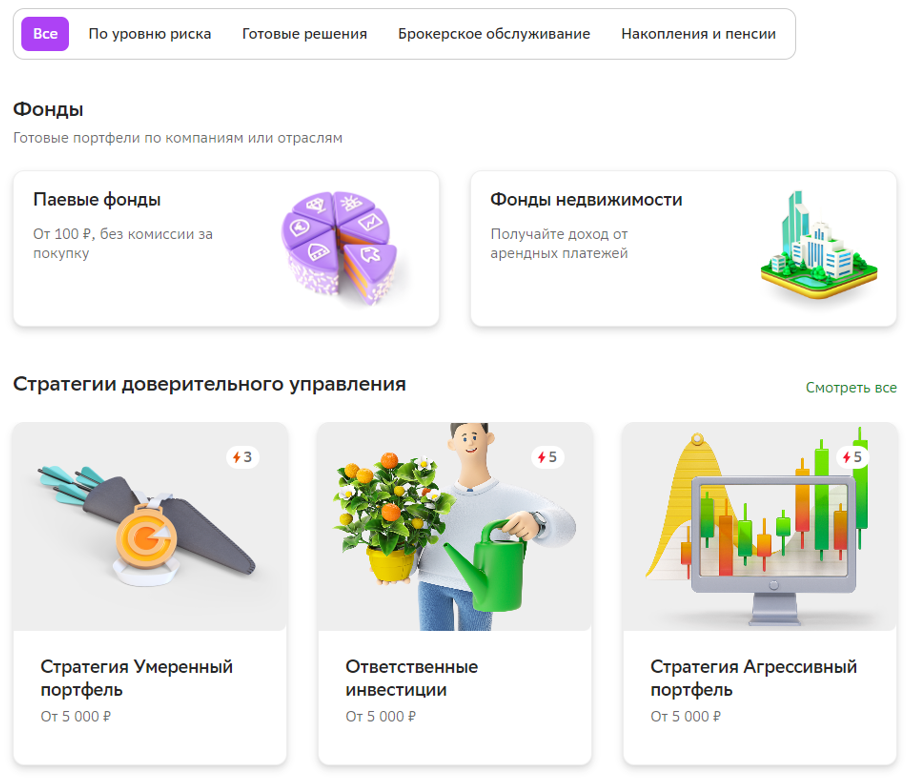Open the Накопления и пенсии tab
Screen dimensions: 909x783
(x=699, y=34)
